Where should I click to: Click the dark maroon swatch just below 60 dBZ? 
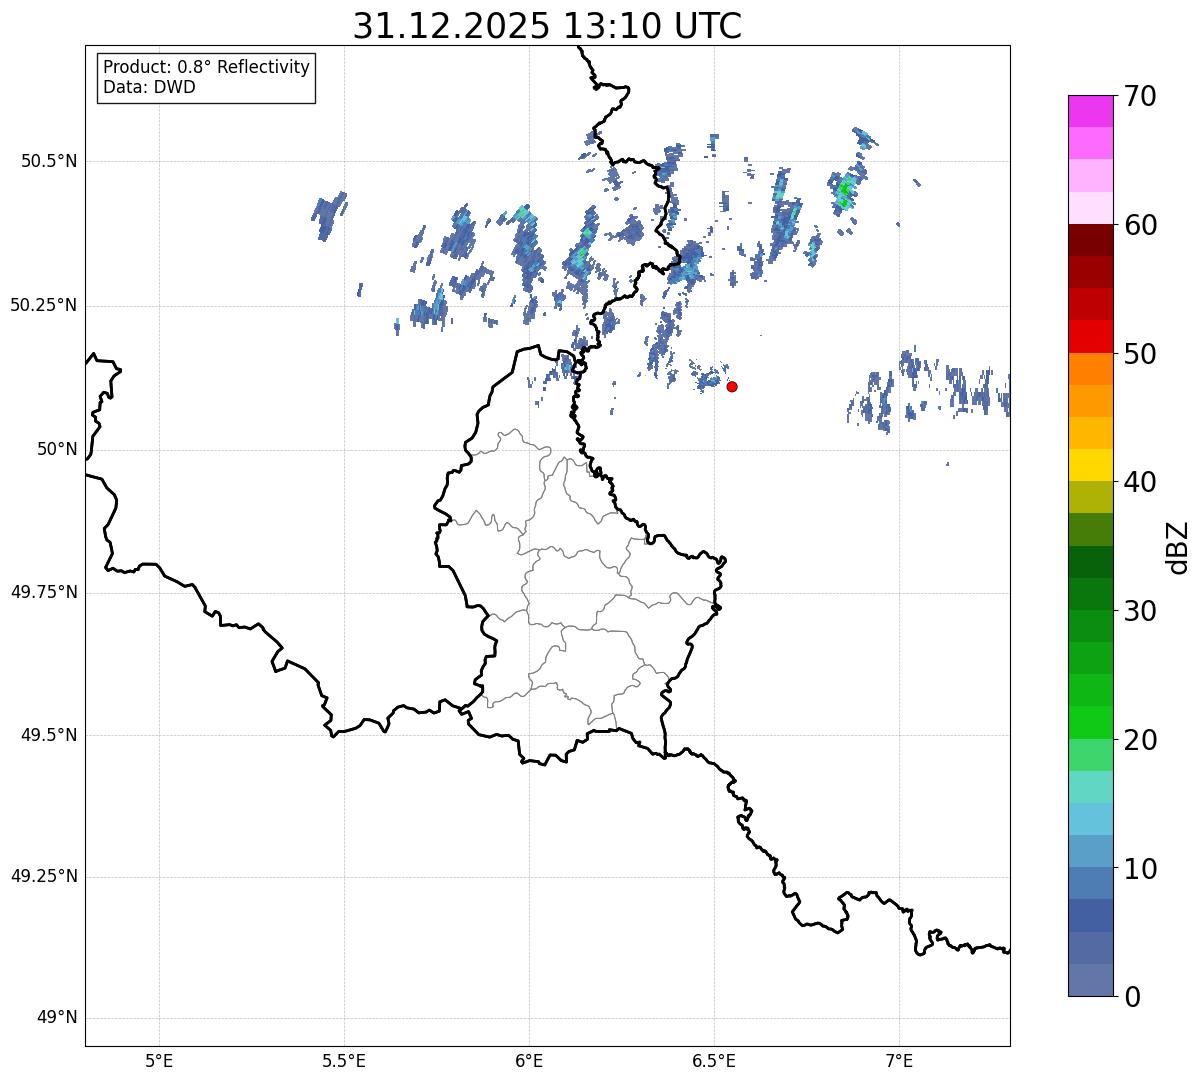1090,240
